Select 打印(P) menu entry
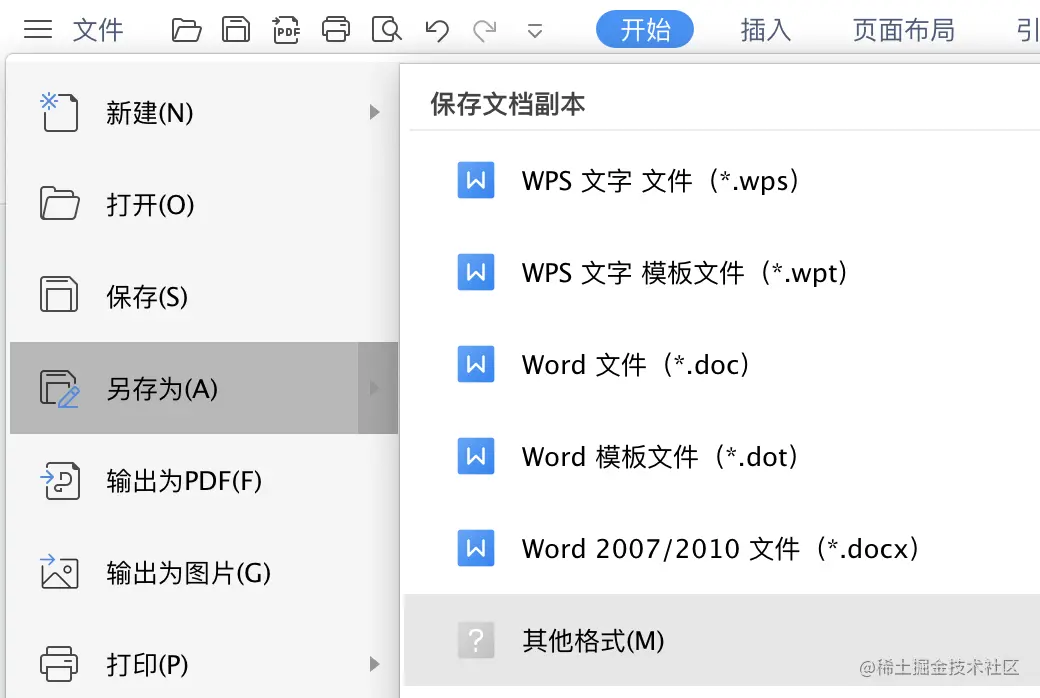Viewport: 1040px width, 698px height. click(x=204, y=663)
